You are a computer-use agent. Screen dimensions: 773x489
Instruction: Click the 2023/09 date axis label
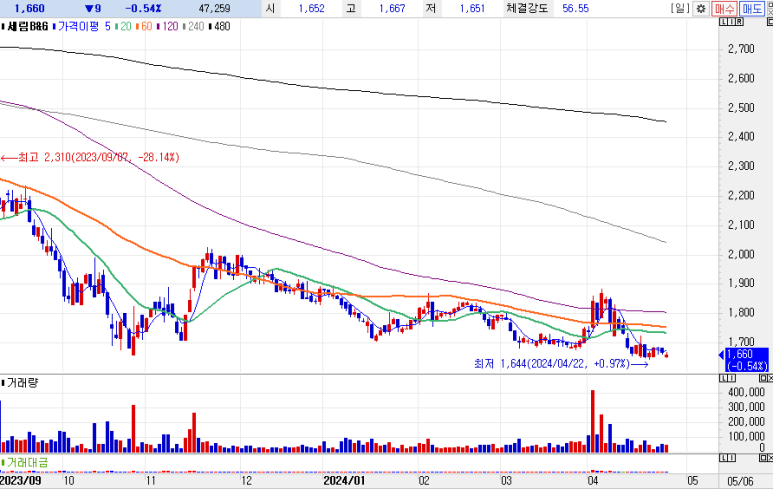click(21, 481)
